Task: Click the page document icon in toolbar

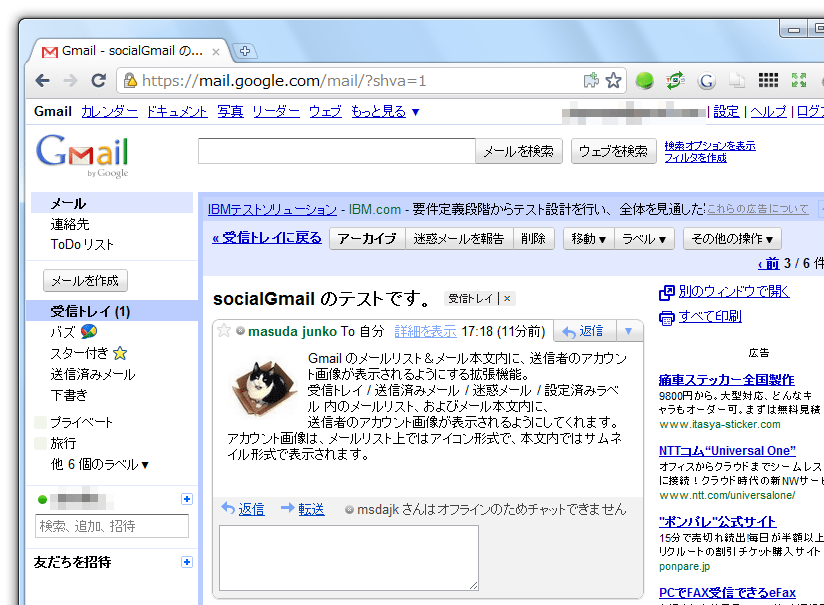Action: click(737, 80)
